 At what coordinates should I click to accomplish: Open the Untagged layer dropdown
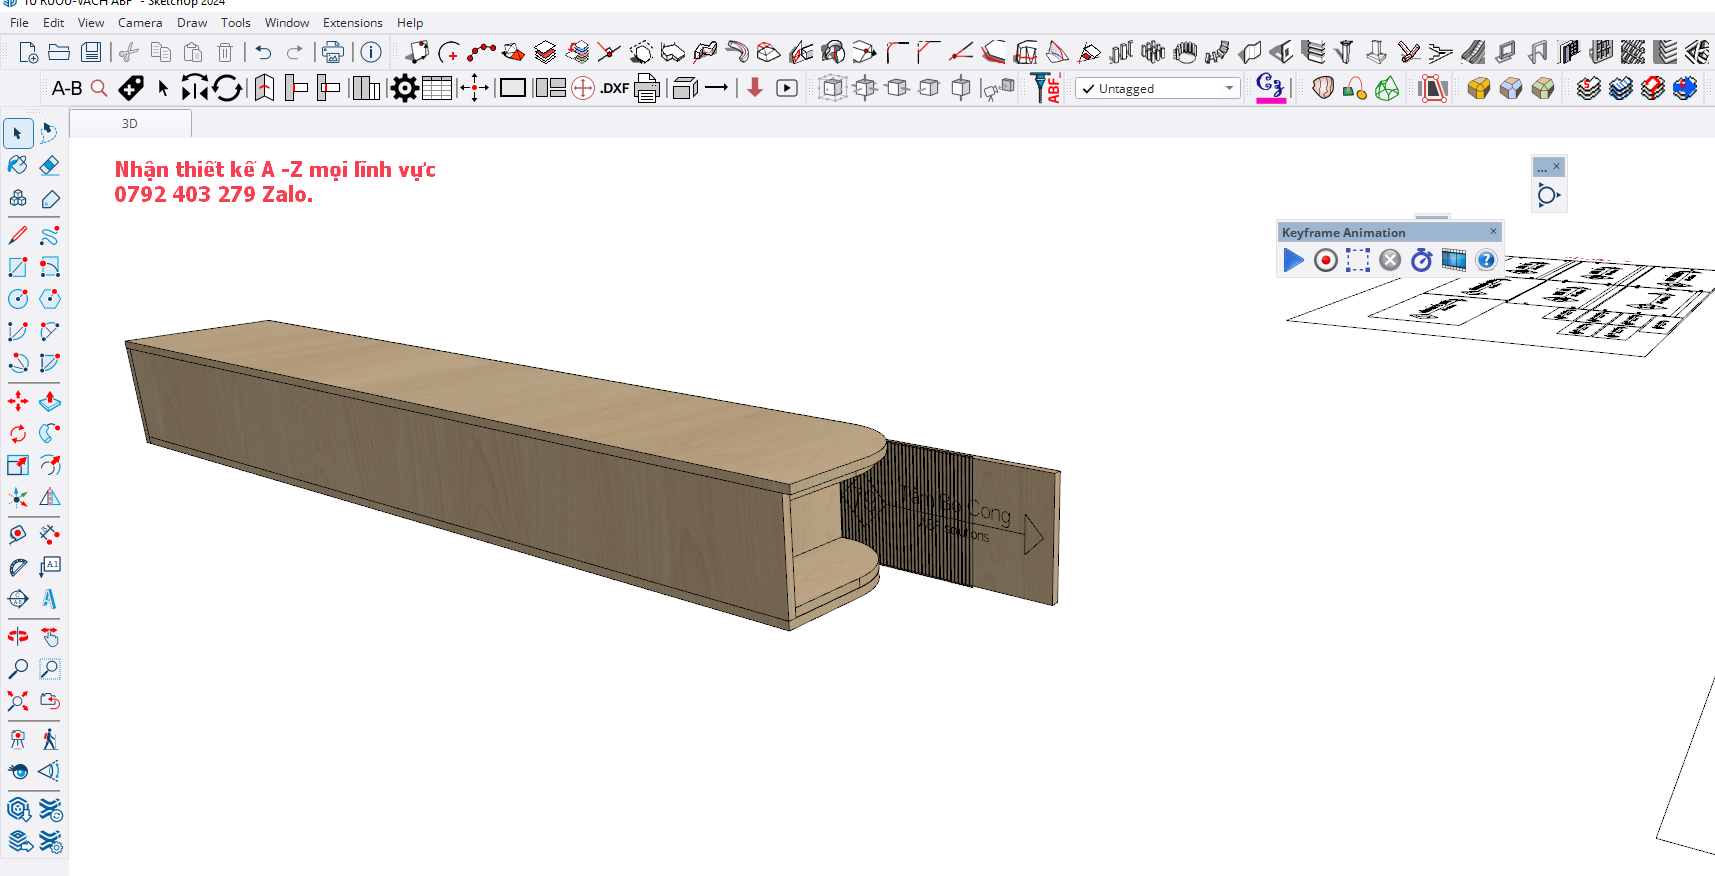1158,89
